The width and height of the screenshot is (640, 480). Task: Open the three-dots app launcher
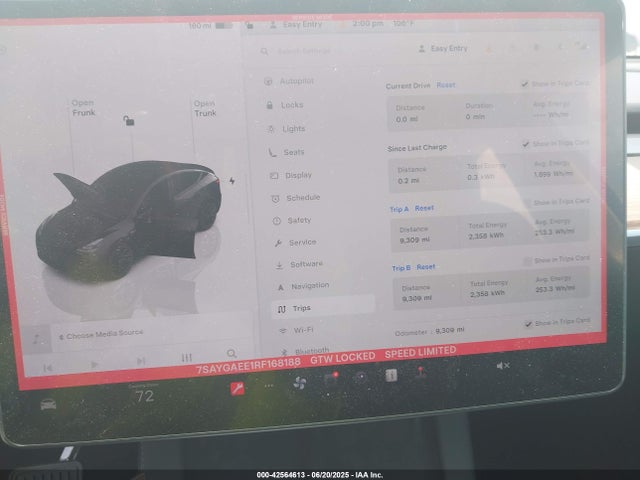[x=269, y=385]
